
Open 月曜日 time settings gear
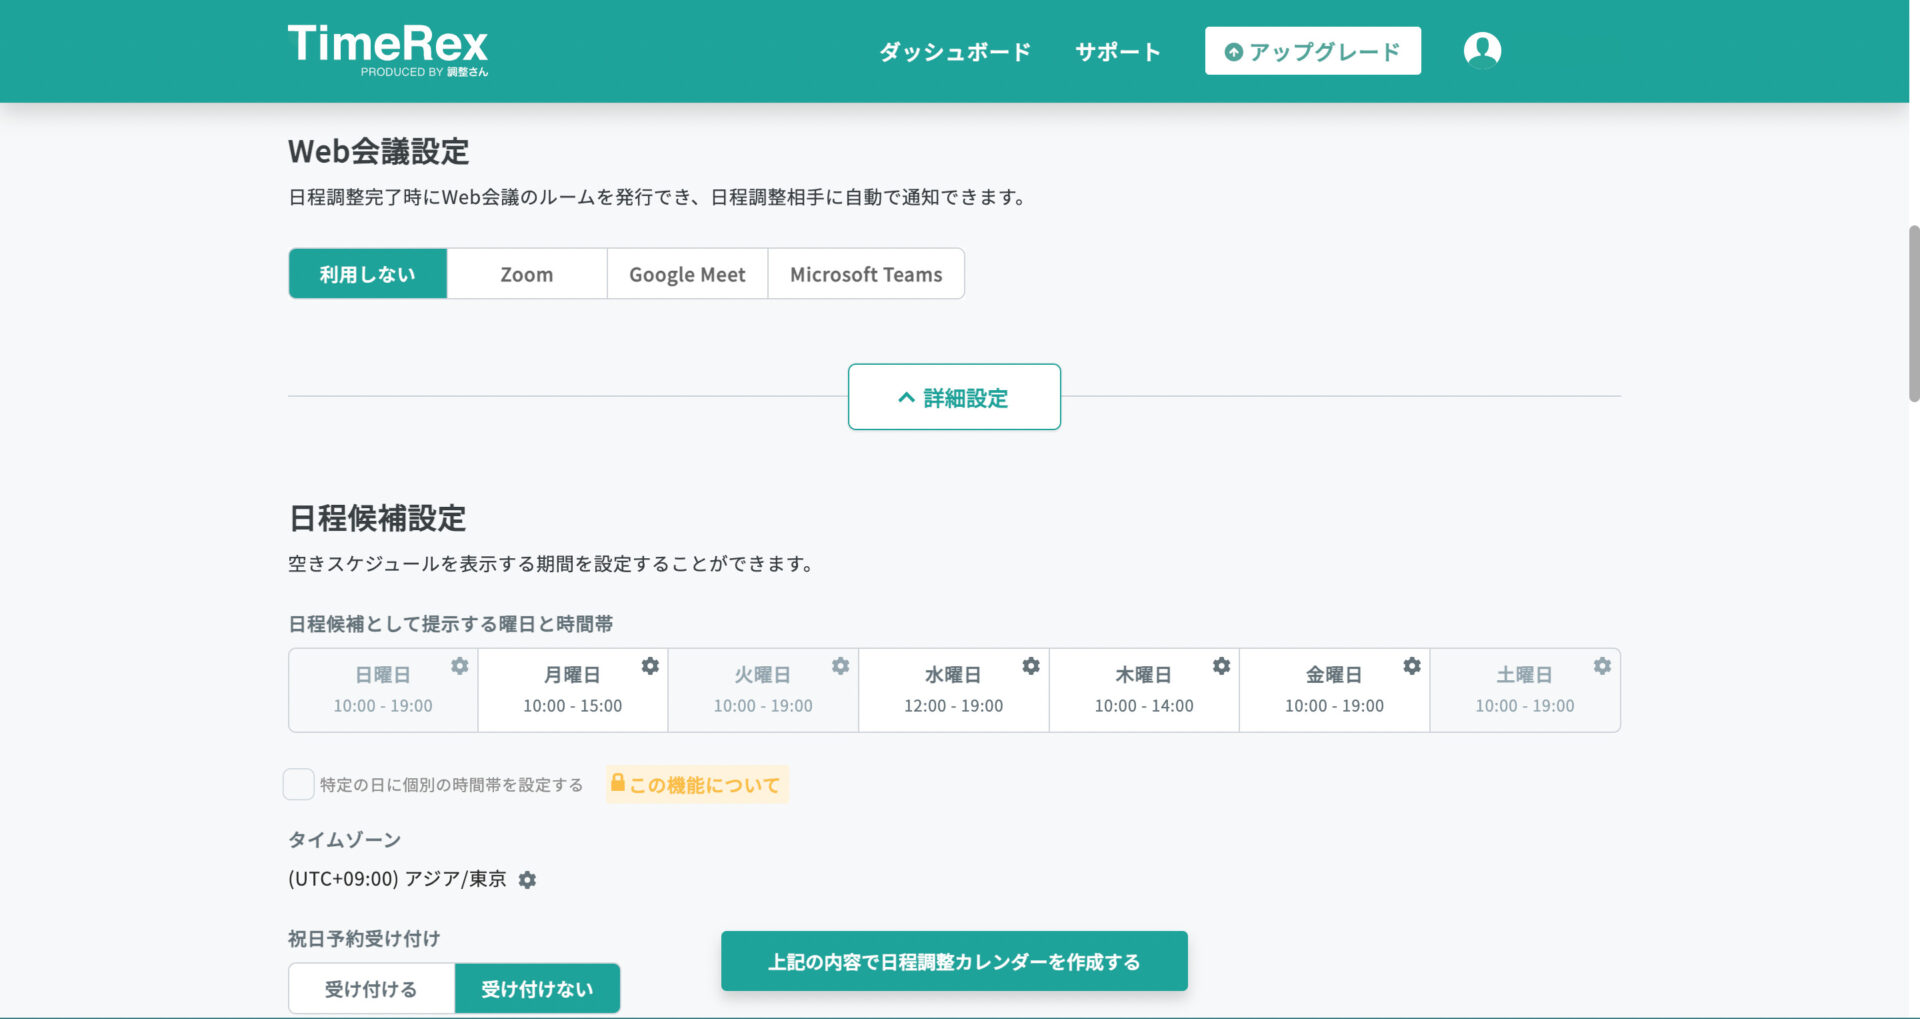tap(650, 665)
